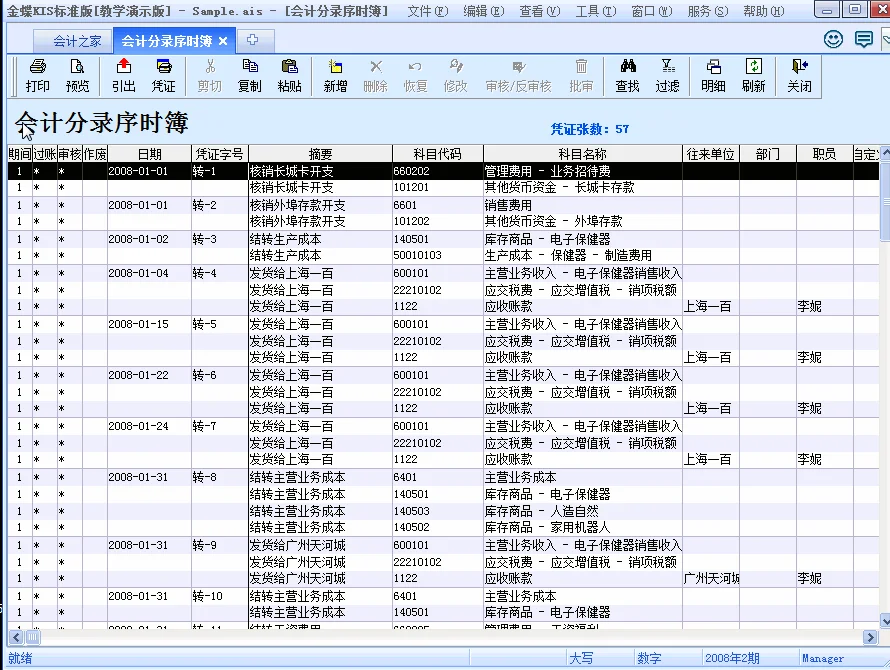This screenshot has width=890, height=670.
Task: Click the message bubble icon top right
Action: click(x=863, y=37)
